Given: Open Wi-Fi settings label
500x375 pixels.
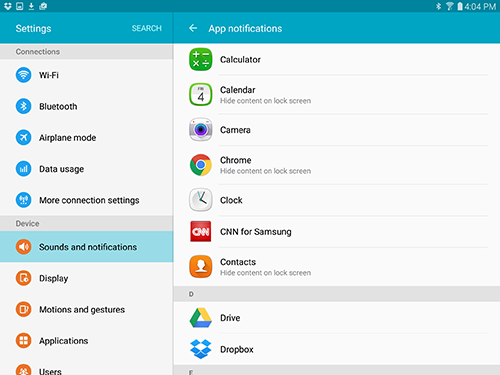Looking at the screenshot, I should pyautogui.click(x=49, y=75).
